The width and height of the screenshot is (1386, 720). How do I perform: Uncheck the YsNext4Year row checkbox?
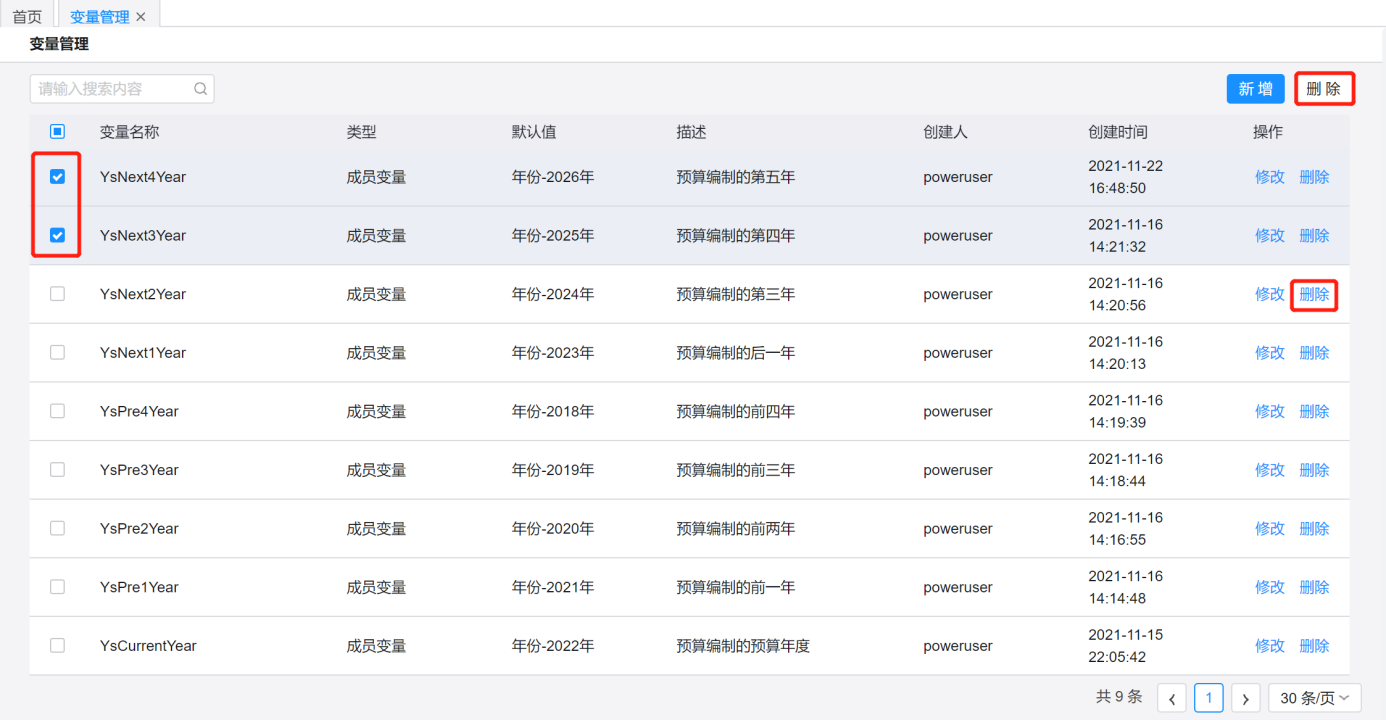click(57, 177)
